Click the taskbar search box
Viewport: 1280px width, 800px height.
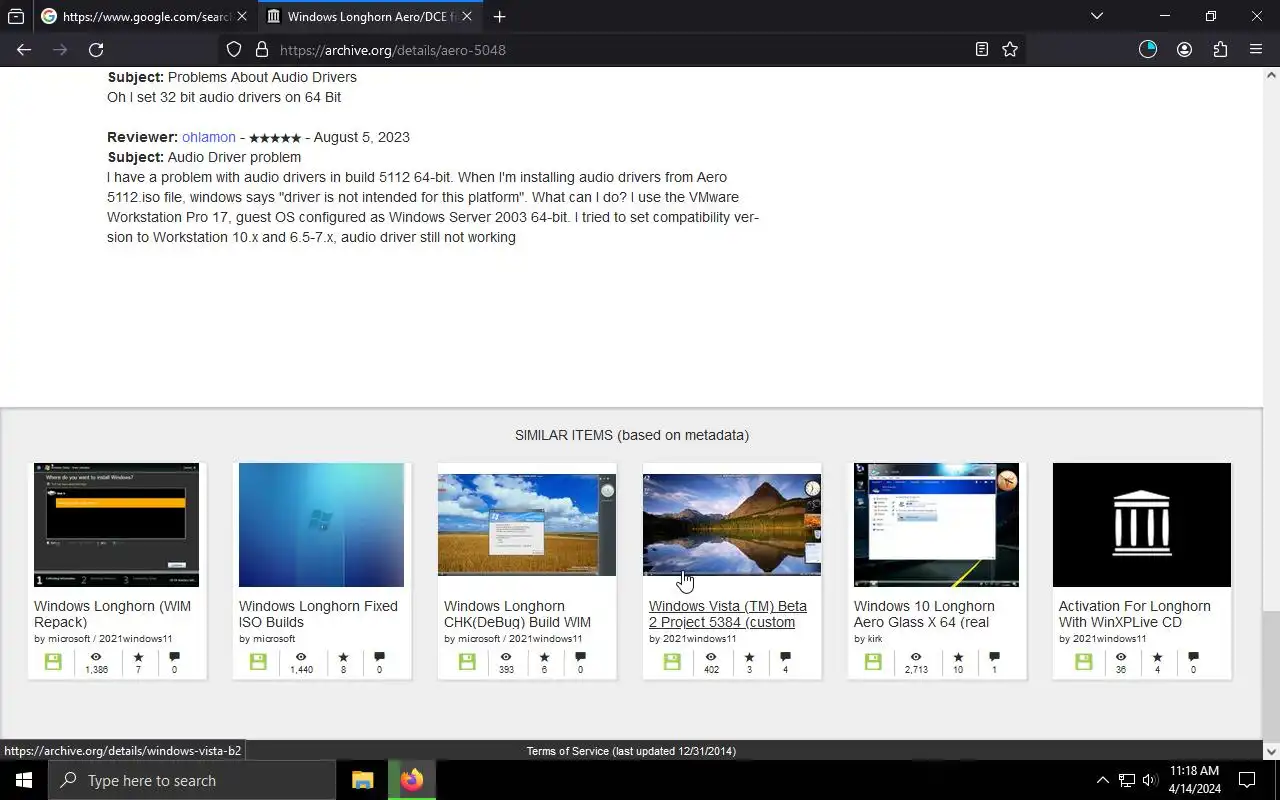point(192,780)
